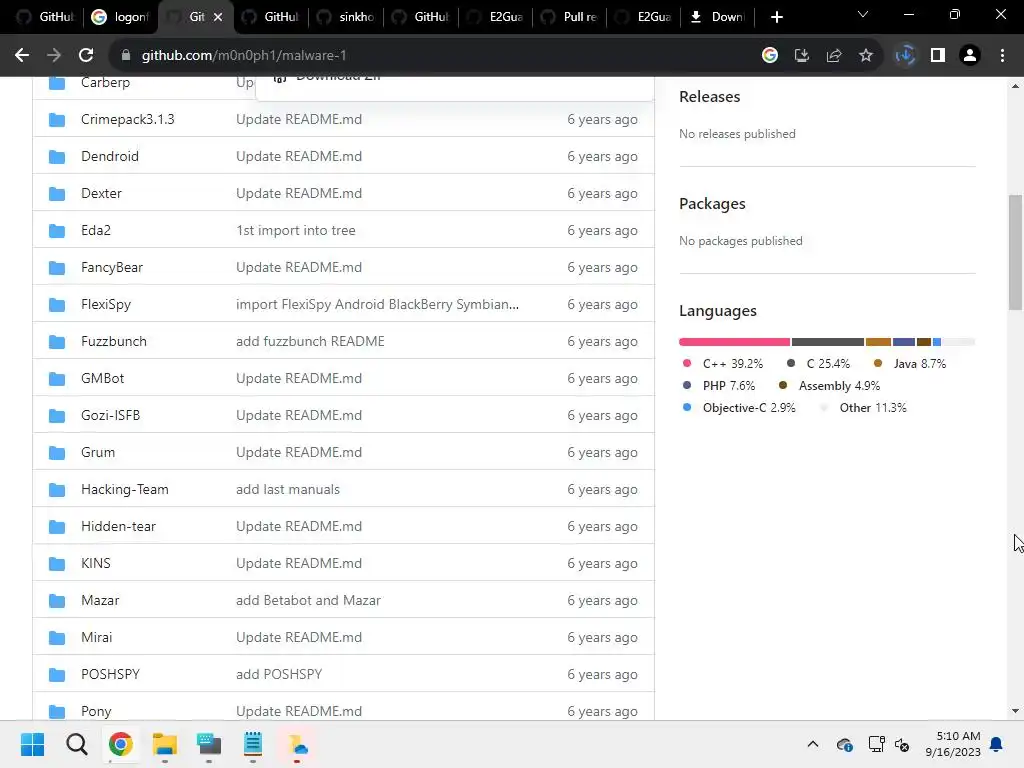The width and height of the screenshot is (1024, 768).
Task: Open the POSHSPY folder link
Action: coord(110,675)
